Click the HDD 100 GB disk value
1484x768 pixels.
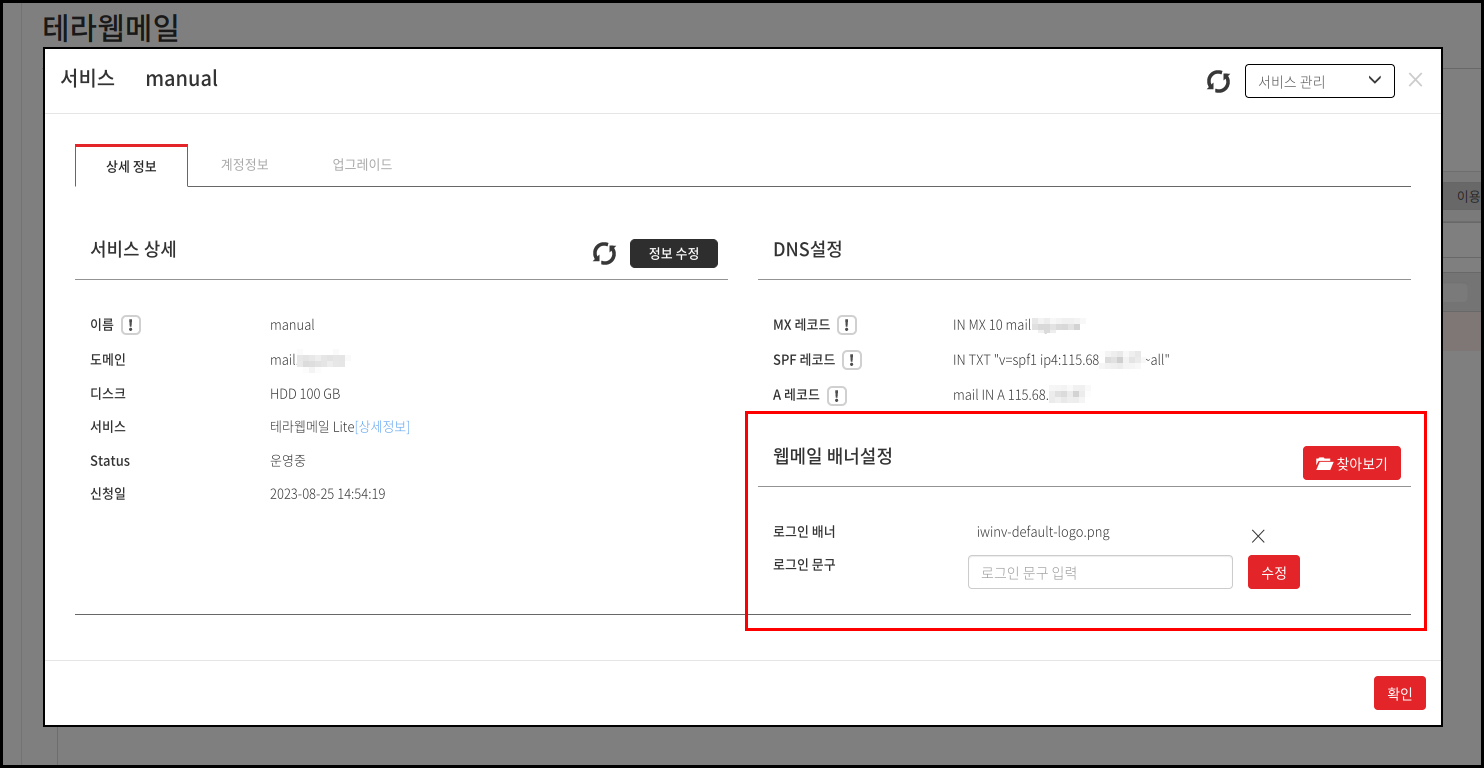[305, 394]
